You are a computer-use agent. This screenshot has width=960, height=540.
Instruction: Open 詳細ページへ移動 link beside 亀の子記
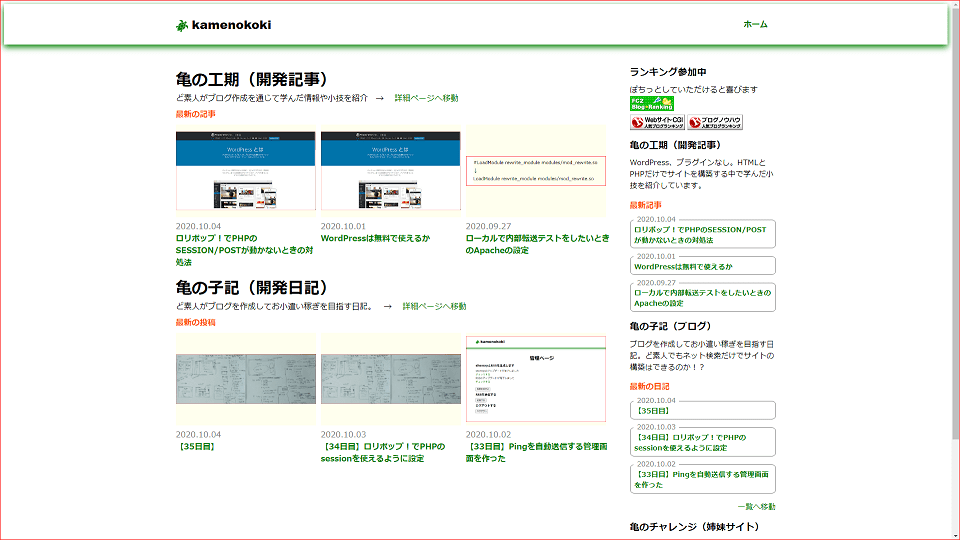pos(434,306)
